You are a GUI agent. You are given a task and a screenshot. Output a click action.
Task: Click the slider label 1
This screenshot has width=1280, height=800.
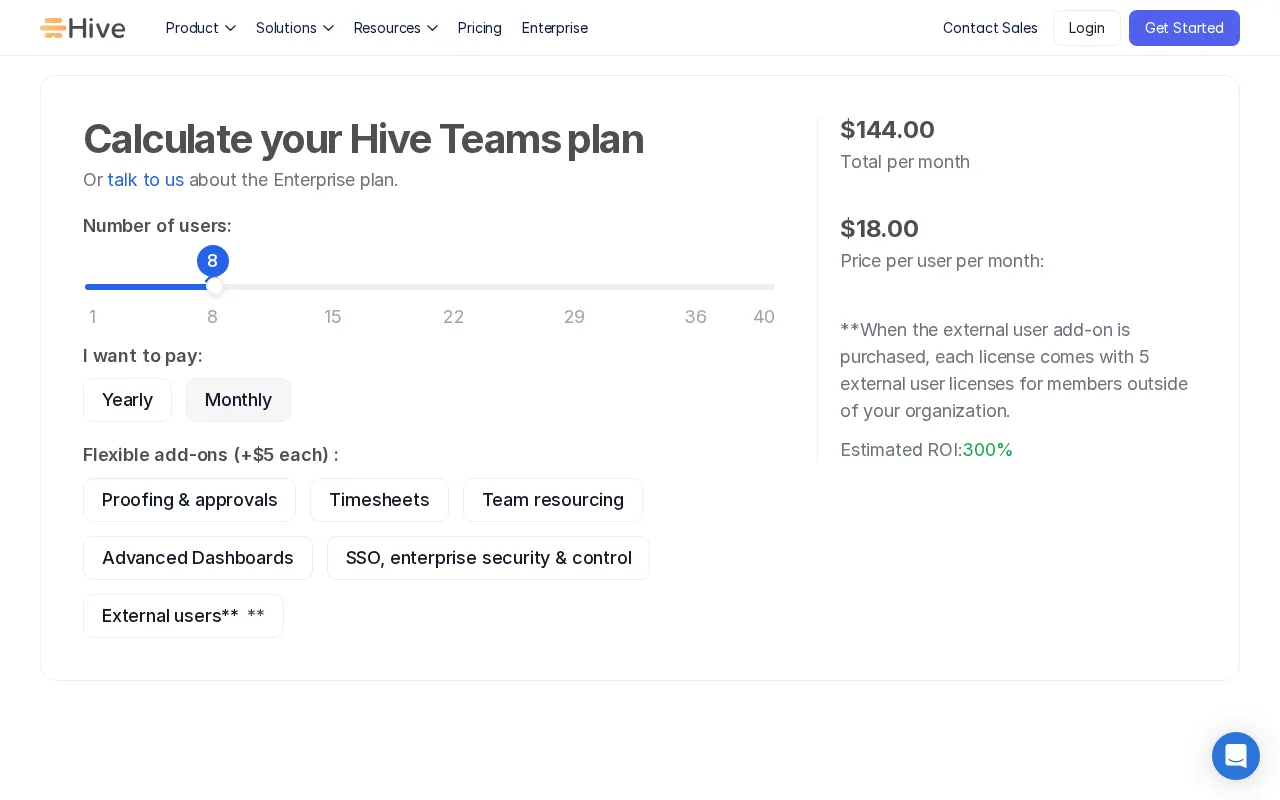click(92, 317)
